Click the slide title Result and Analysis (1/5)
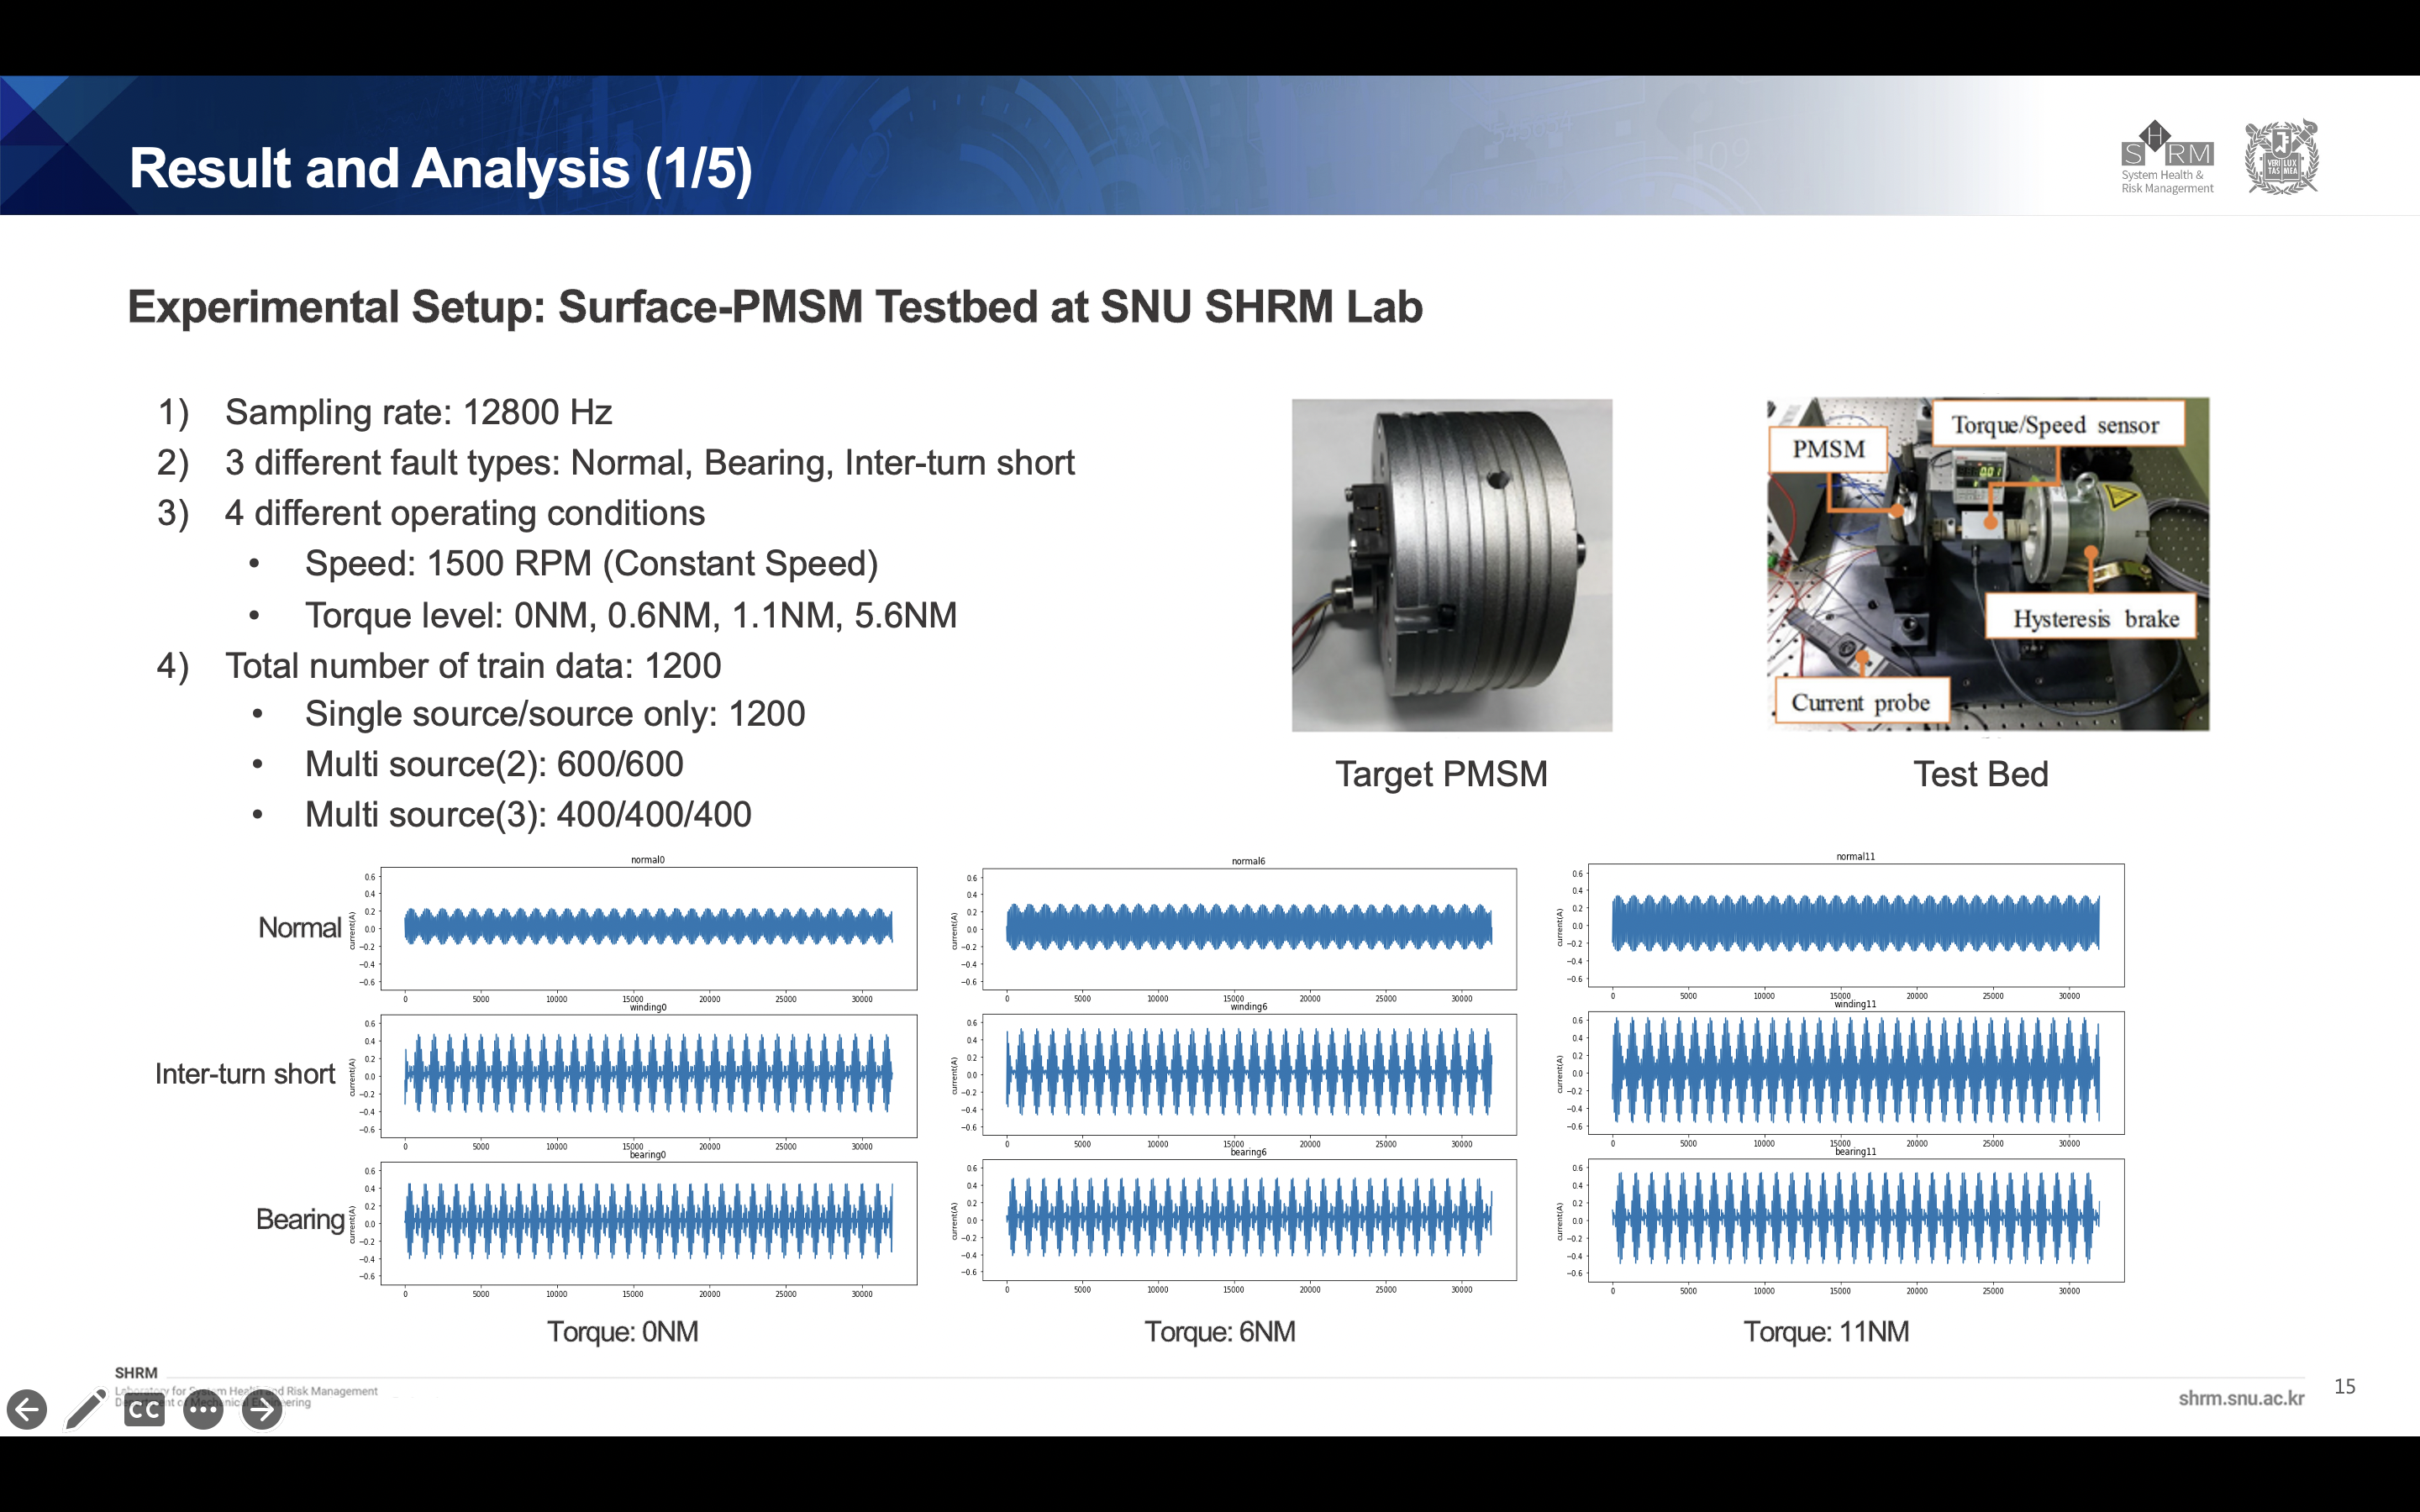Viewport: 2420px width, 1512px height. (441, 168)
